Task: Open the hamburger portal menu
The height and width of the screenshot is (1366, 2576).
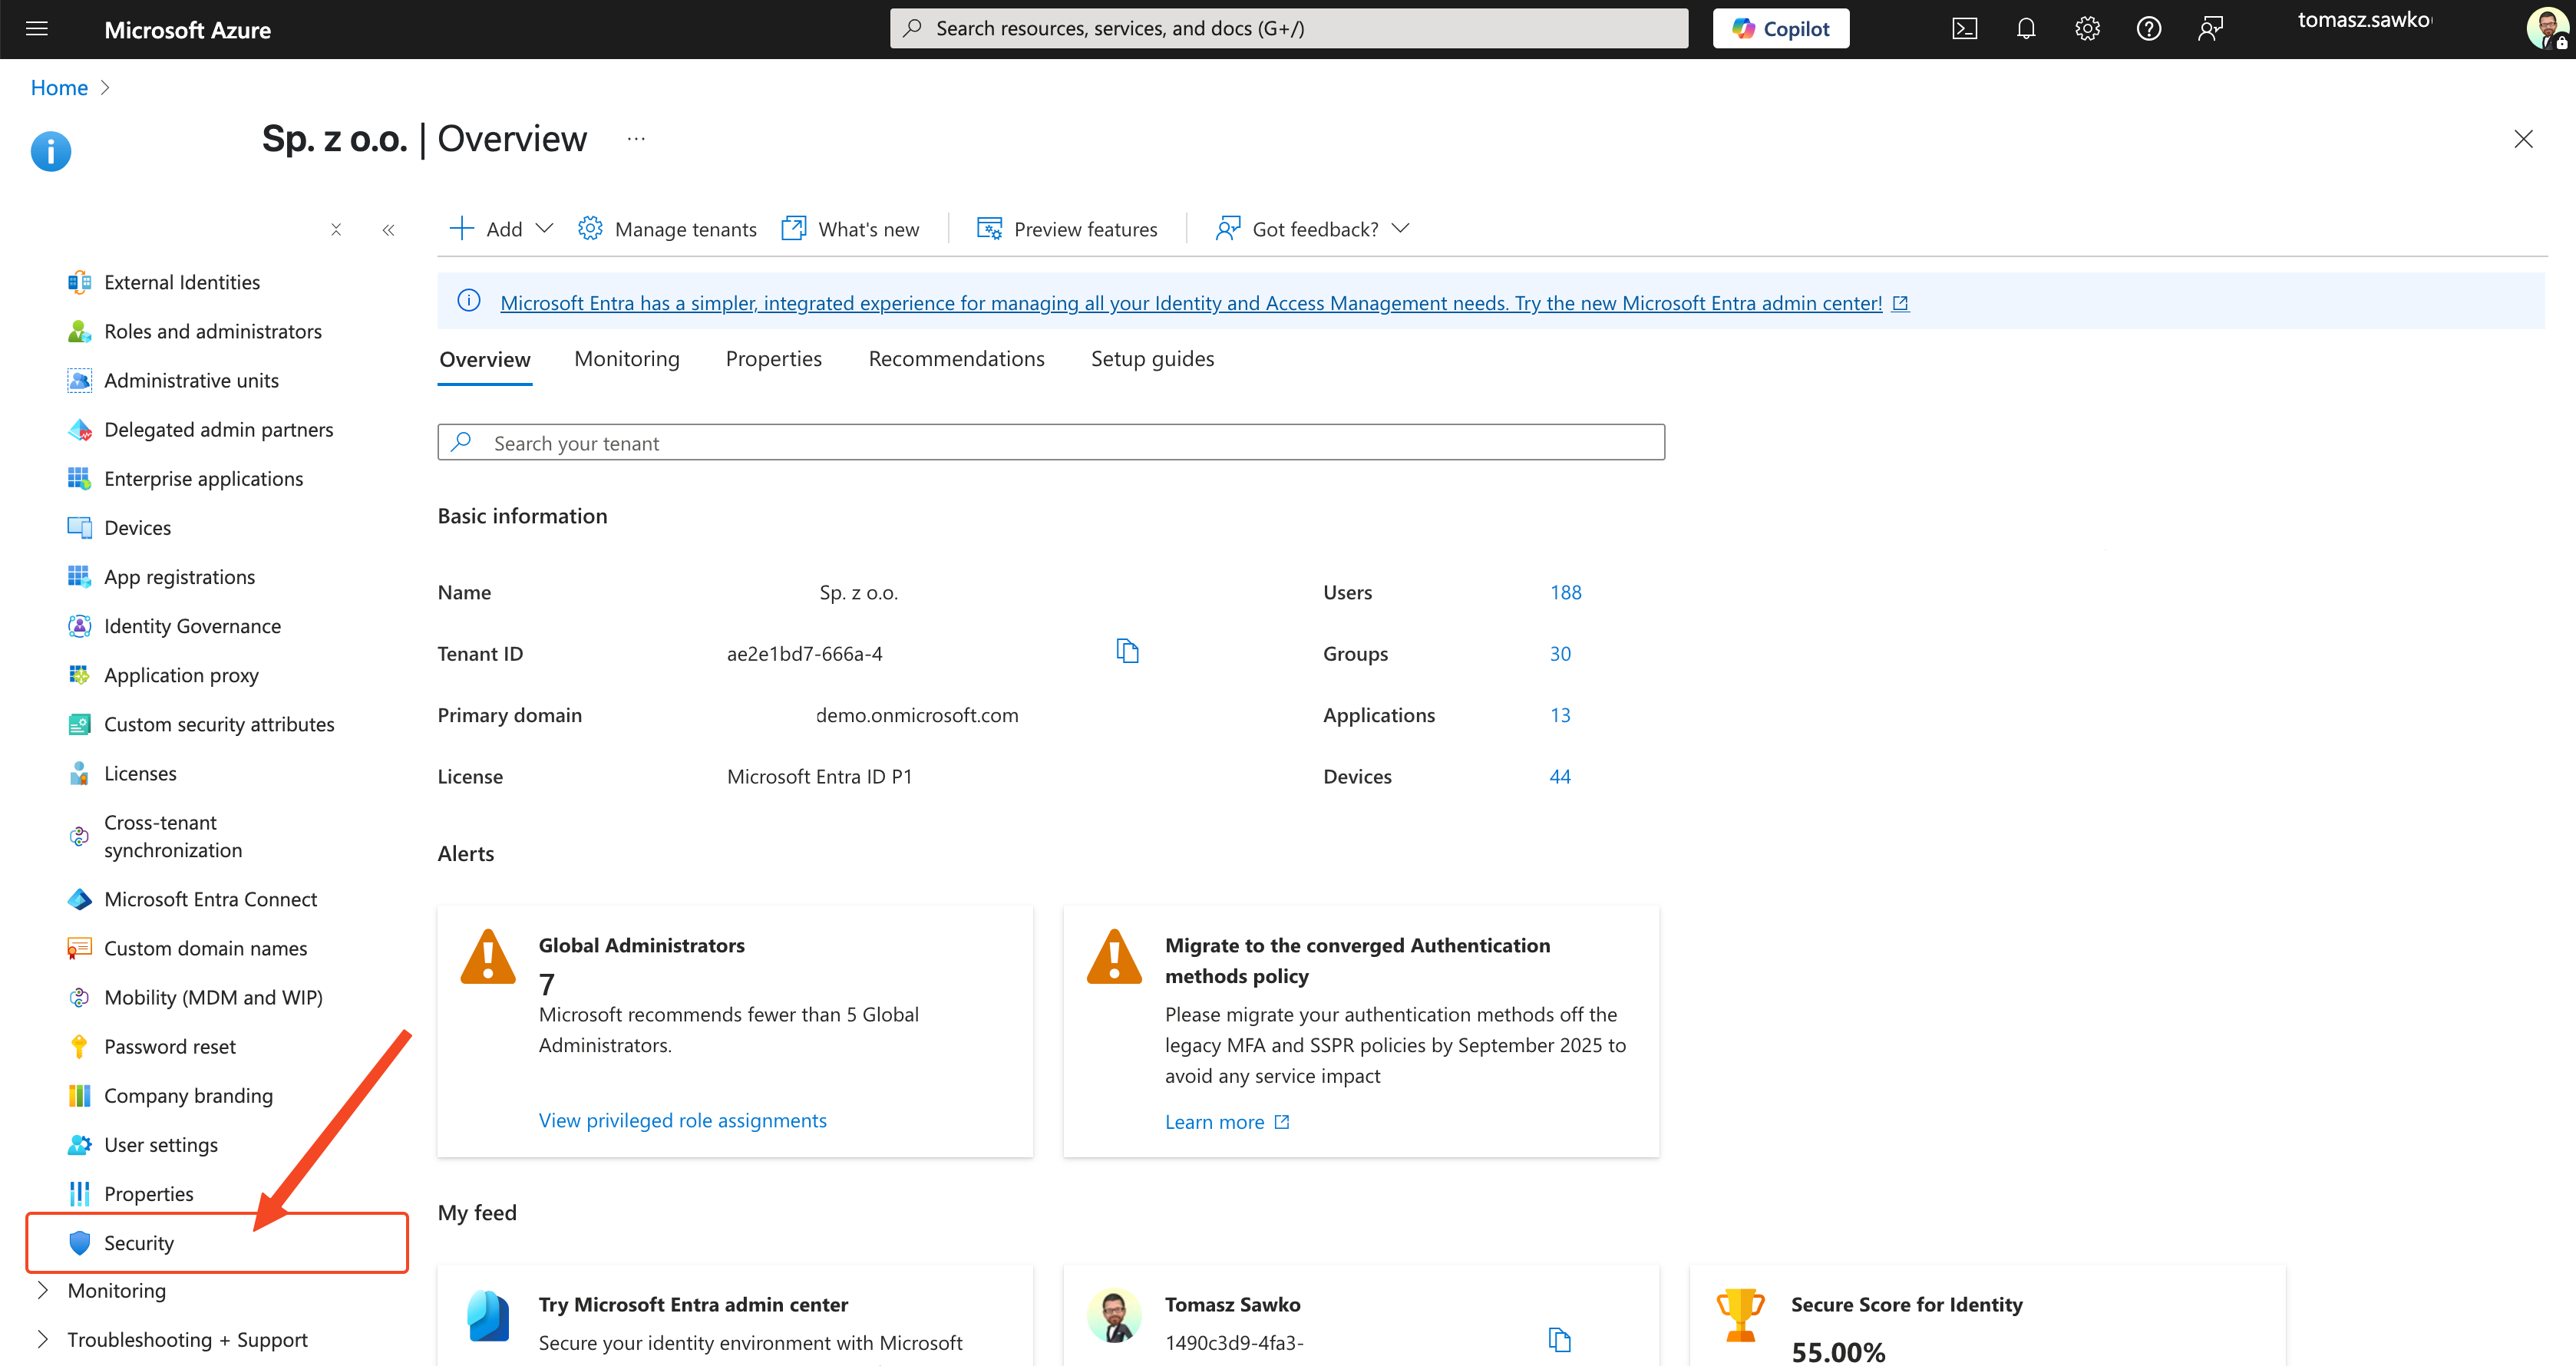Action: point(37,29)
